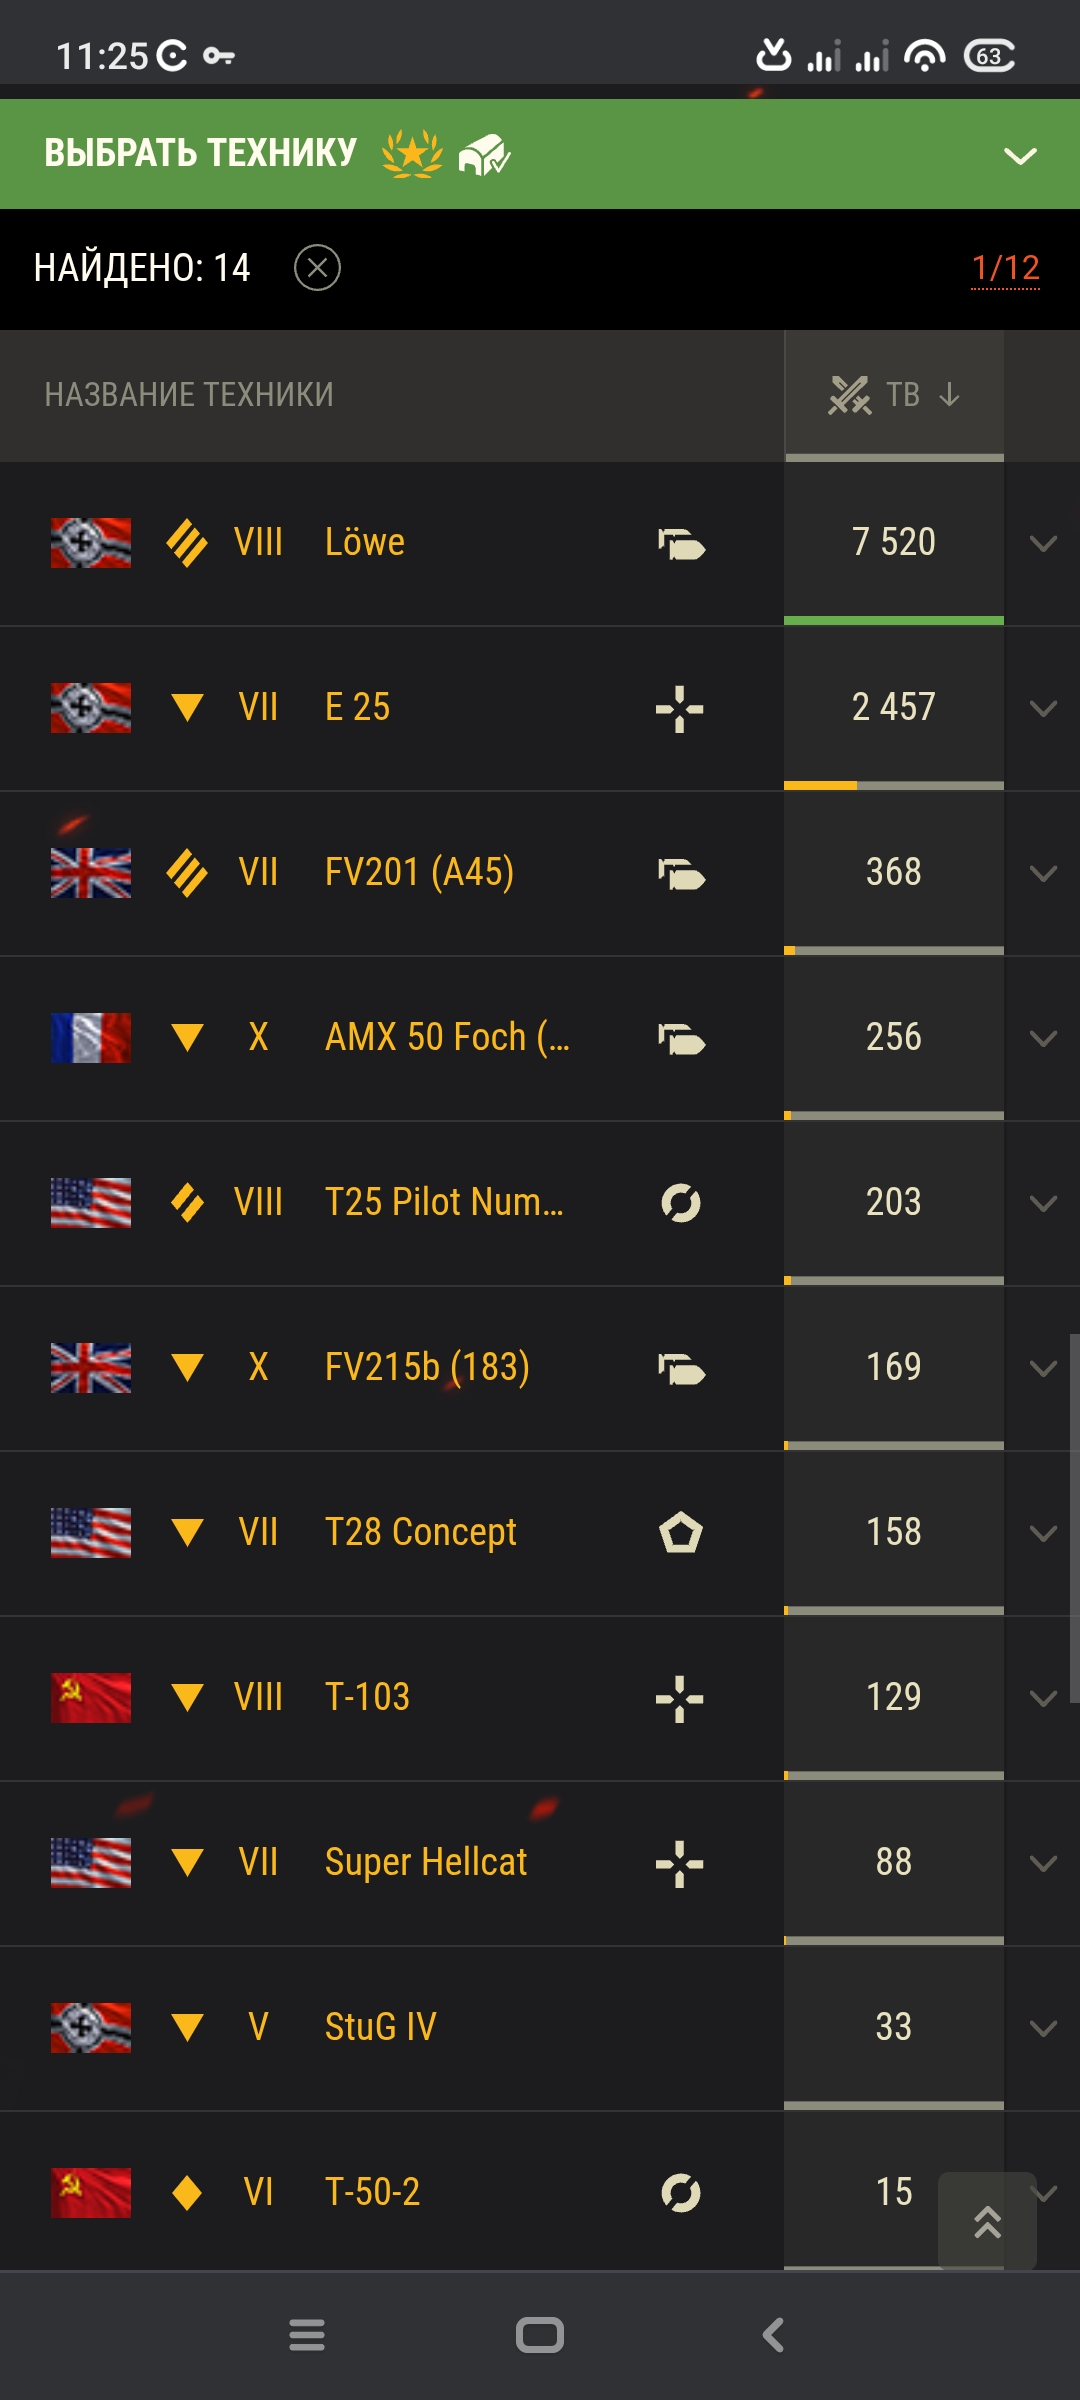Image resolution: width=1080 pixels, height=2400 pixels.
Task: Click the tank destroyer icon on E 25 row
Action: (680, 709)
